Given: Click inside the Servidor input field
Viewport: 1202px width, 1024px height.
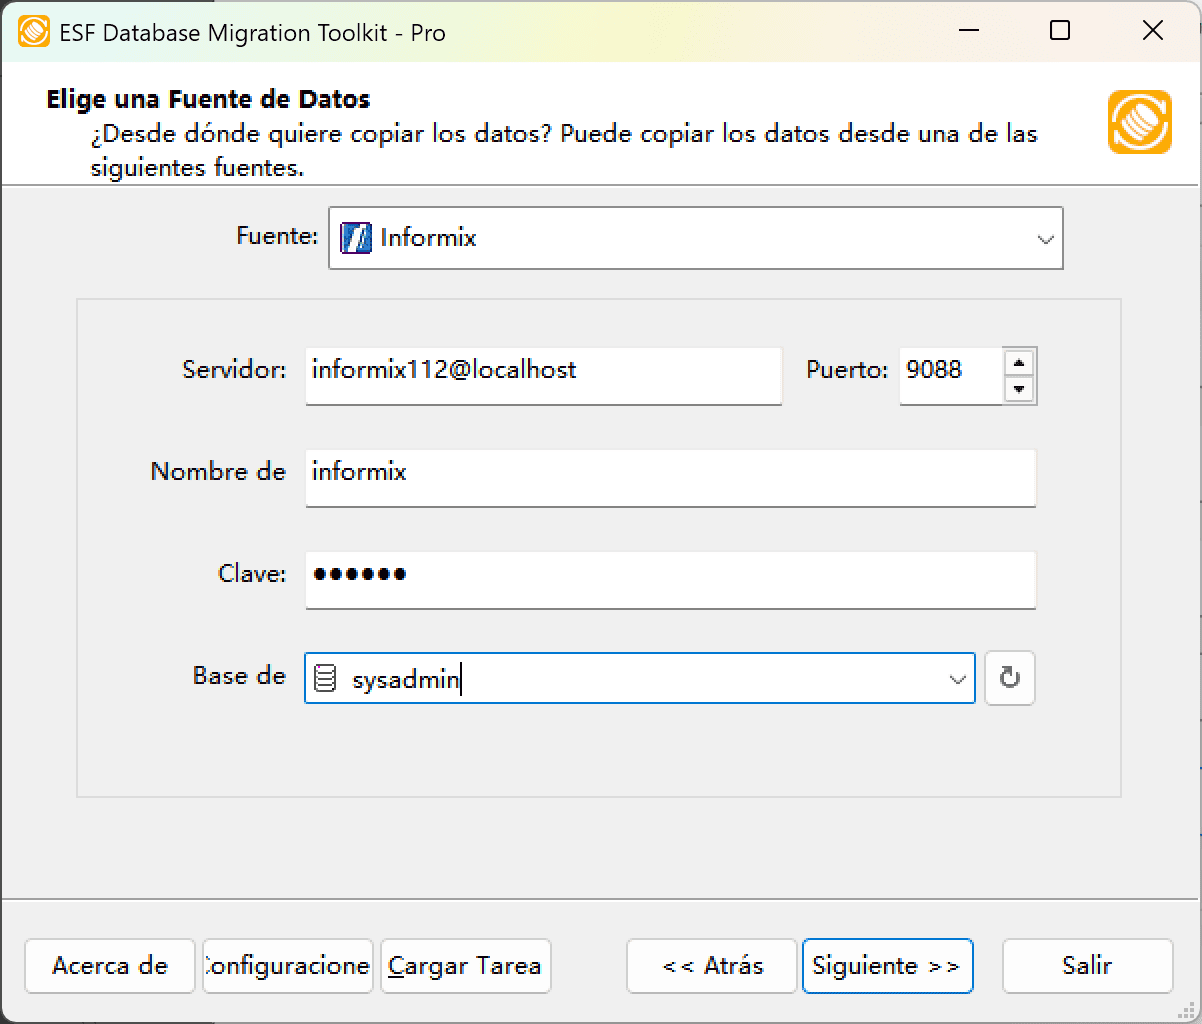Looking at the screenshot, I should (x=544, y=376).
